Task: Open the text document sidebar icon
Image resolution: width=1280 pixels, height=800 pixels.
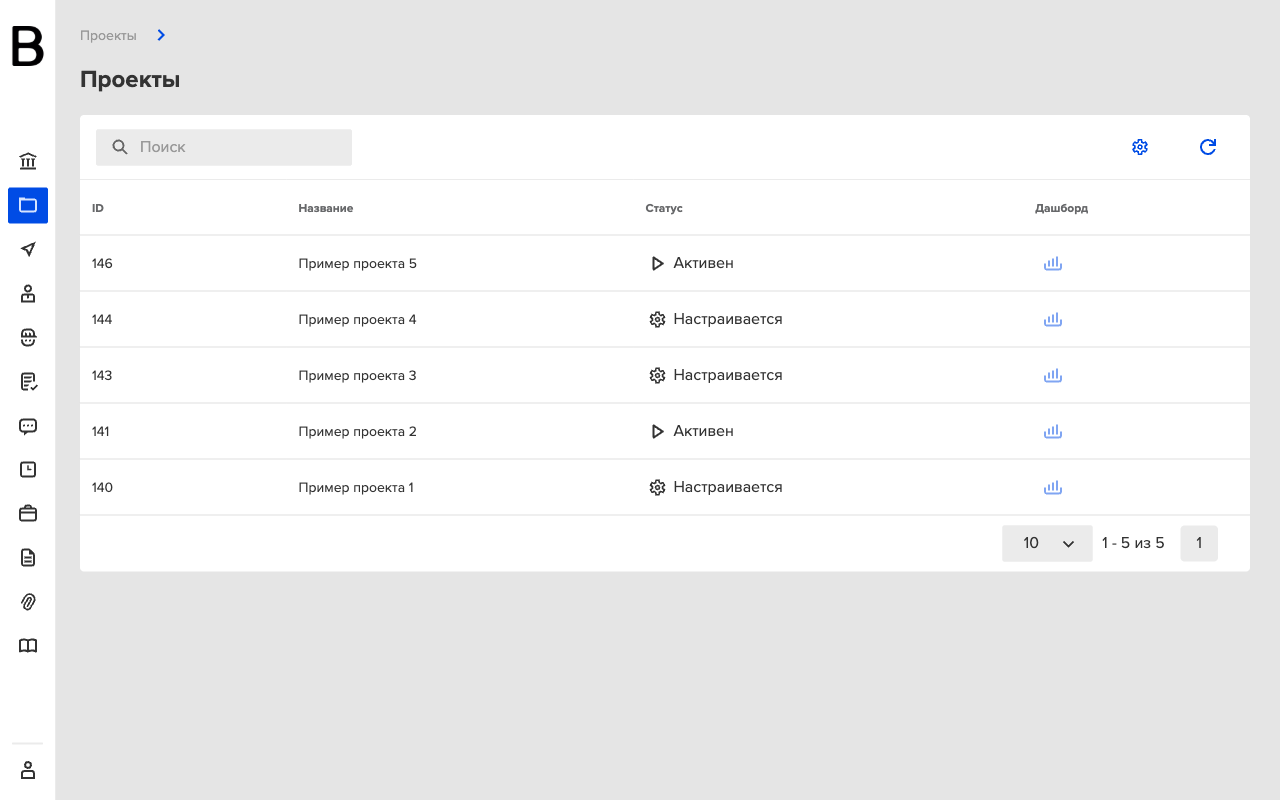Action: [x=28, y=557]
